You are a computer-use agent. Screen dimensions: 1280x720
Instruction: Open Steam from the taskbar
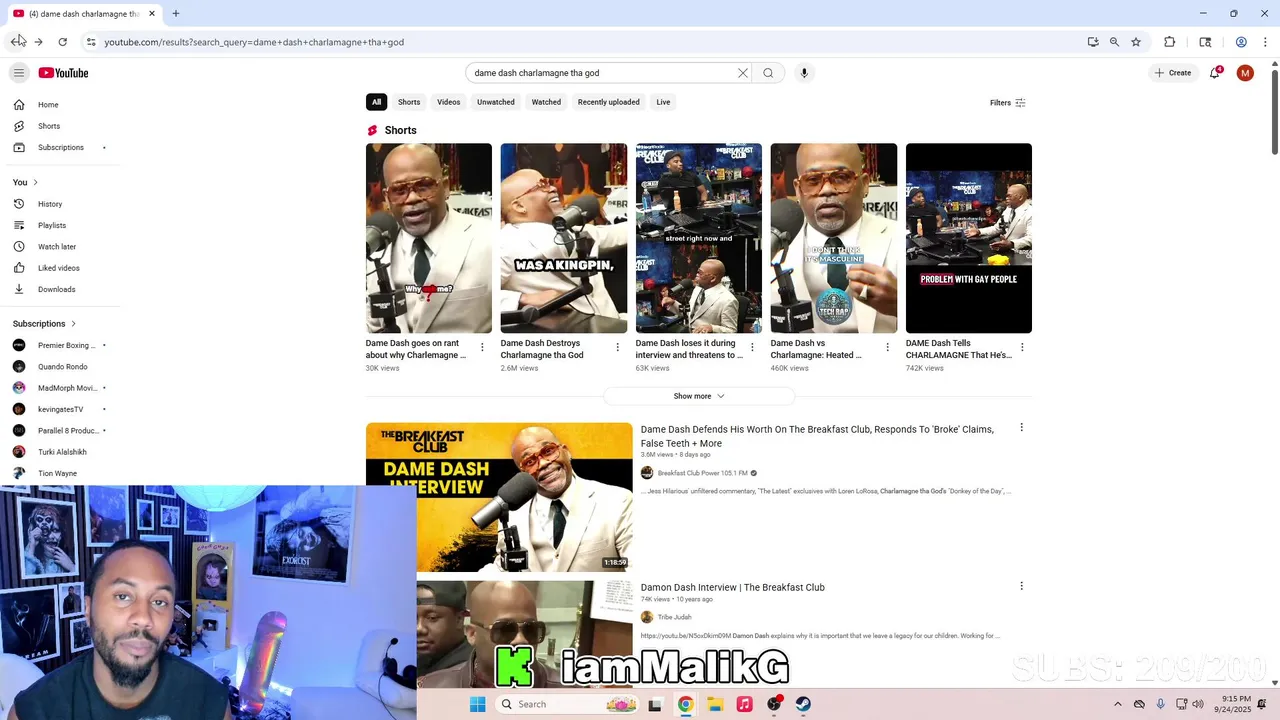tap(804, 704)
